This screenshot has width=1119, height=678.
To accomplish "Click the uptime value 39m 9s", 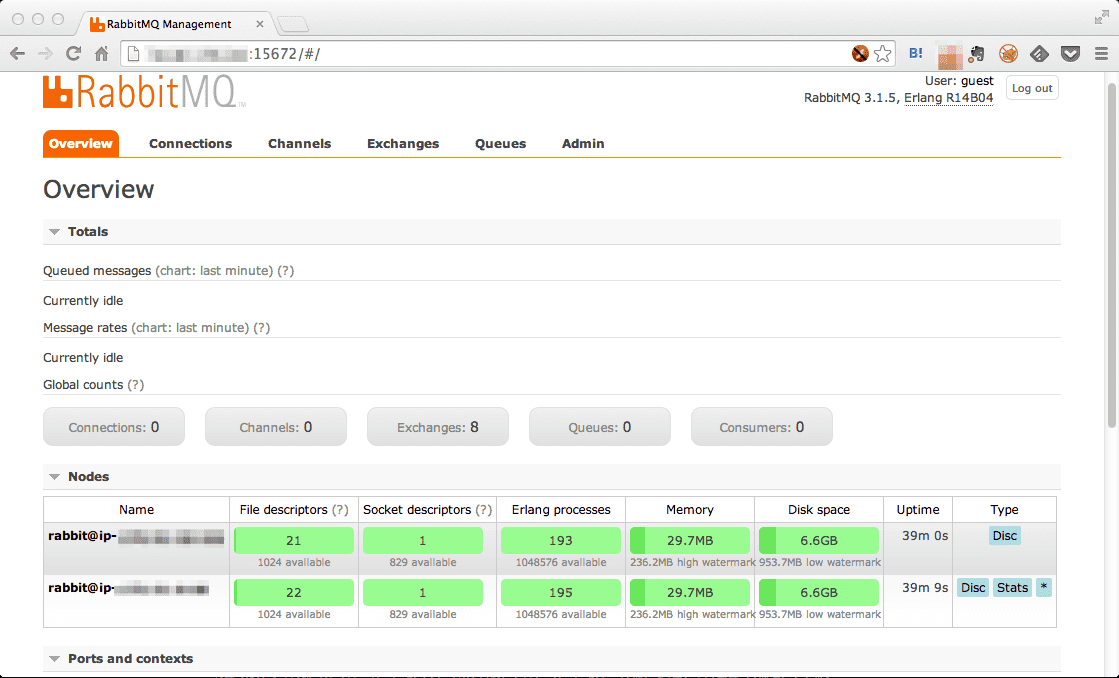I will [x=925, y=588].
